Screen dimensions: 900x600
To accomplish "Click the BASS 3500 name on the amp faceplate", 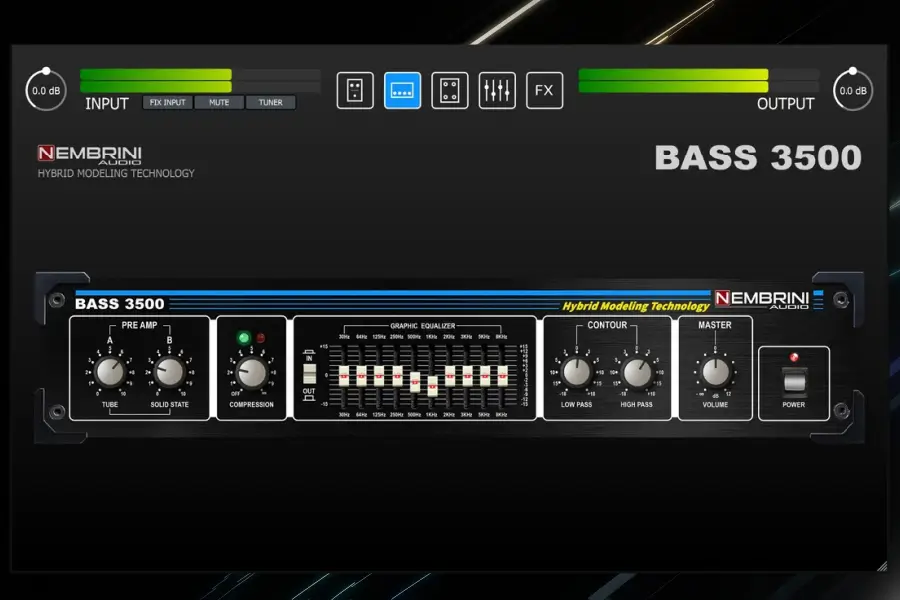I will coord(119,304).
